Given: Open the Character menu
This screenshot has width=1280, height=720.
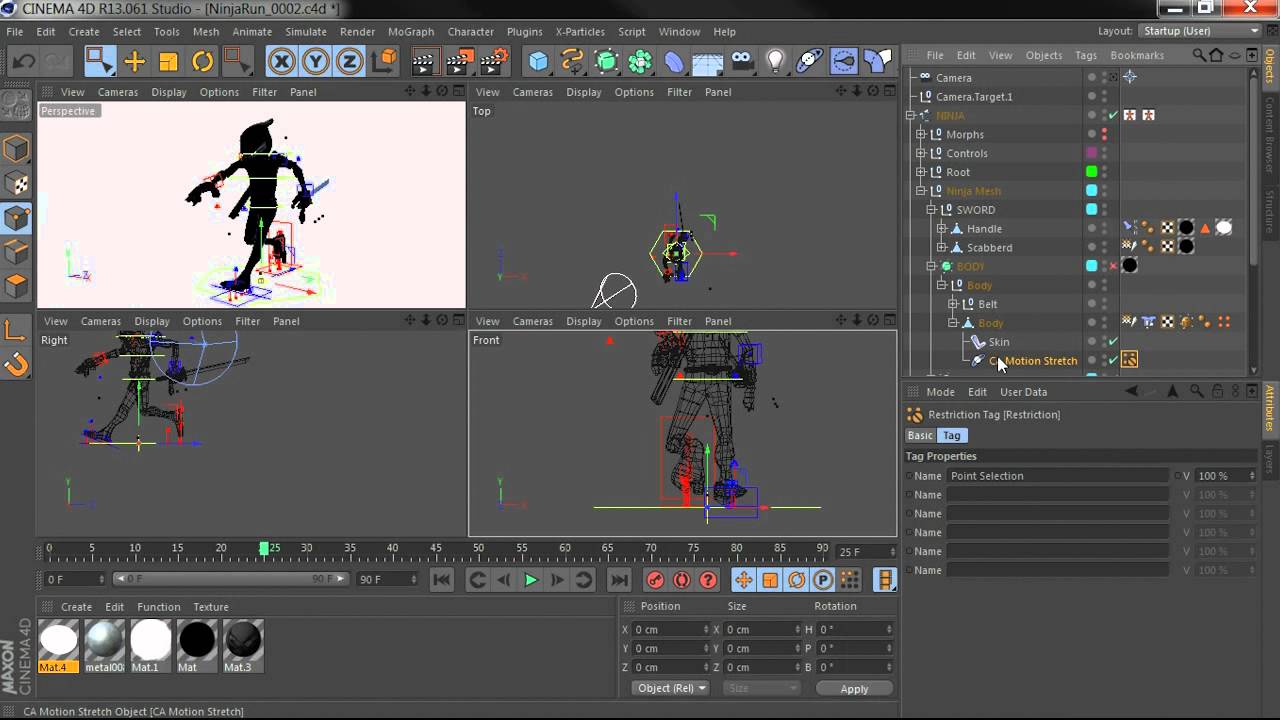Looking at the screenshot, I should pos(470,32).
